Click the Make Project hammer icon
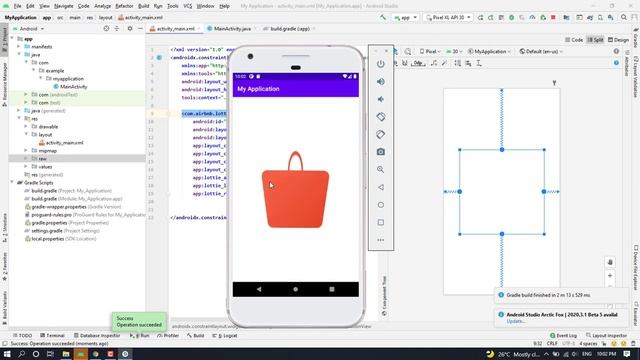 point(383,18)
